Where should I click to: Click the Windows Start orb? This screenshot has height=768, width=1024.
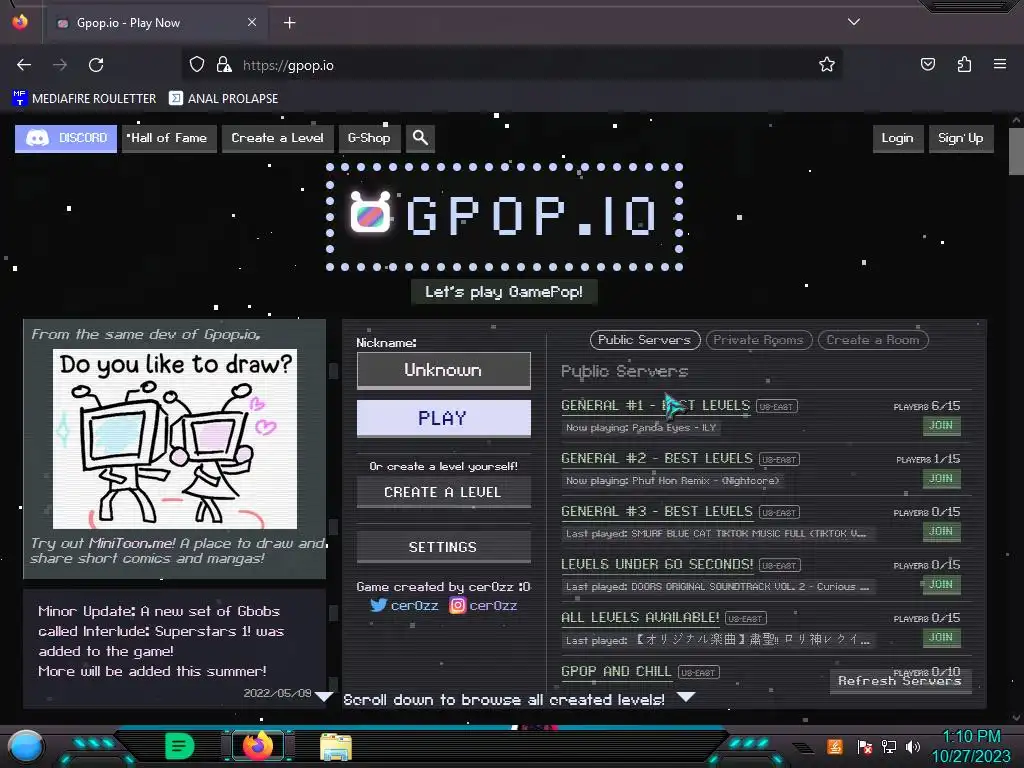(x=25, y=746)
